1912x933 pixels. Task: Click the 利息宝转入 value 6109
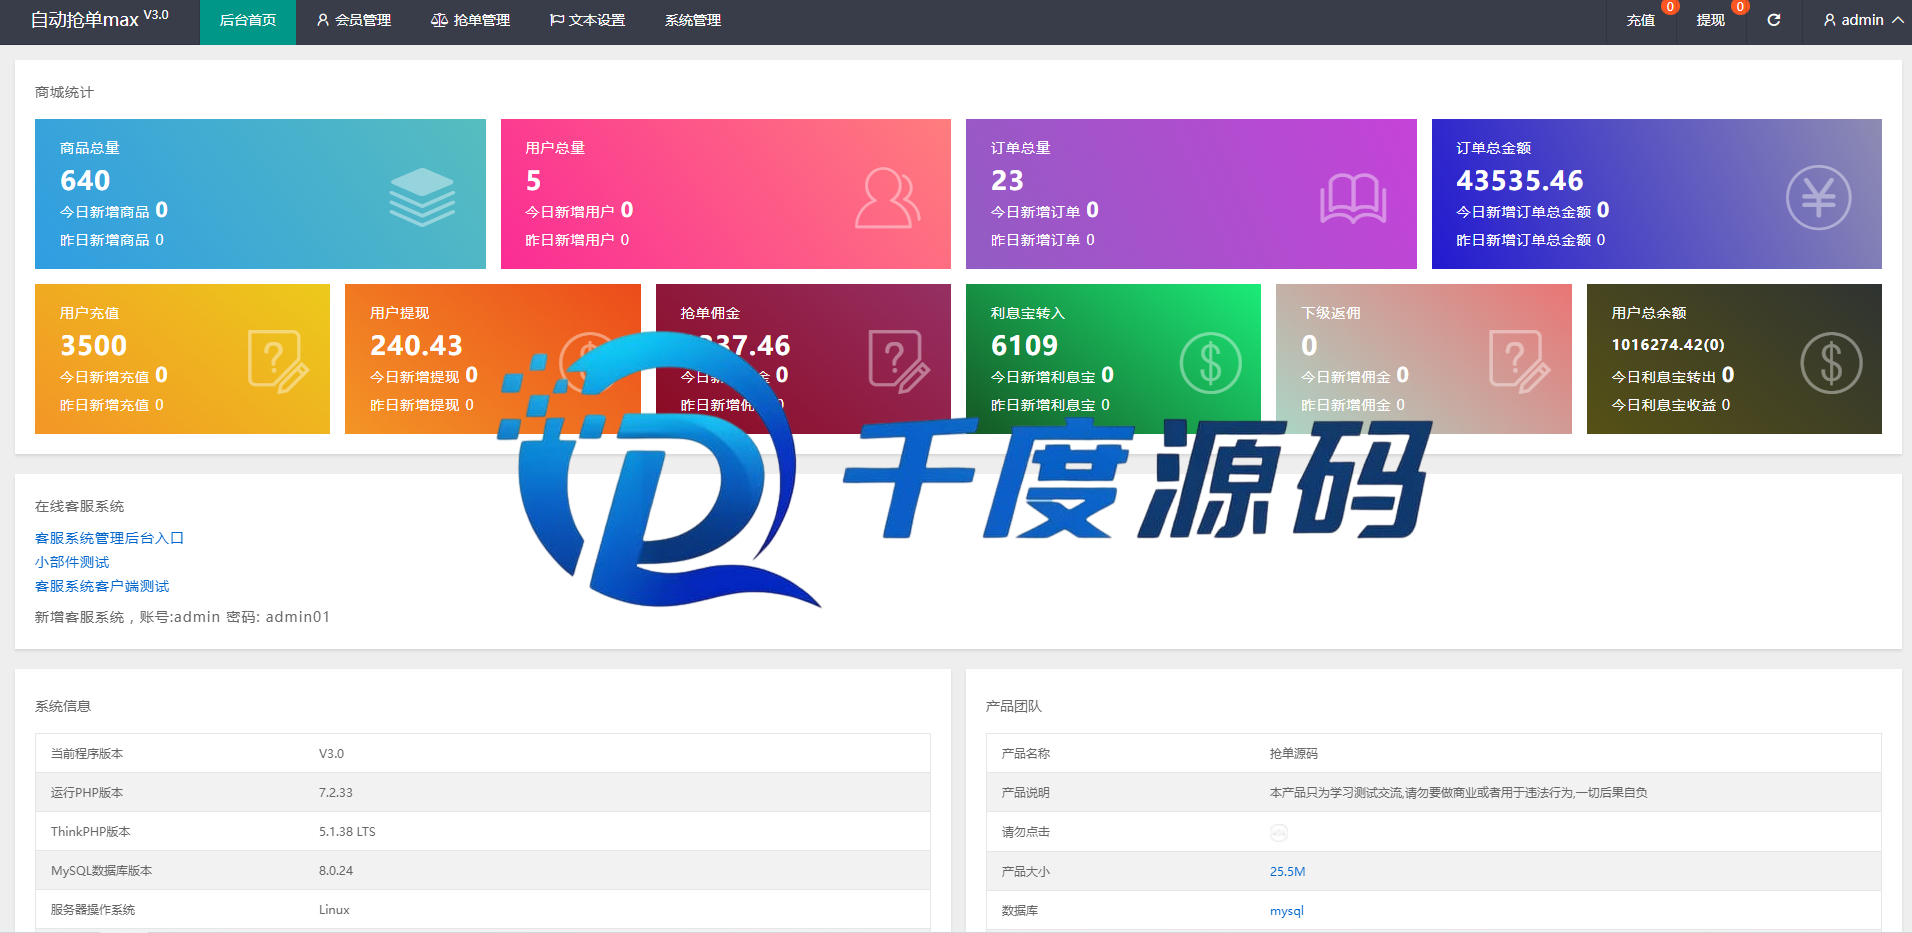pyautogui.click(x=1024, y=345)
